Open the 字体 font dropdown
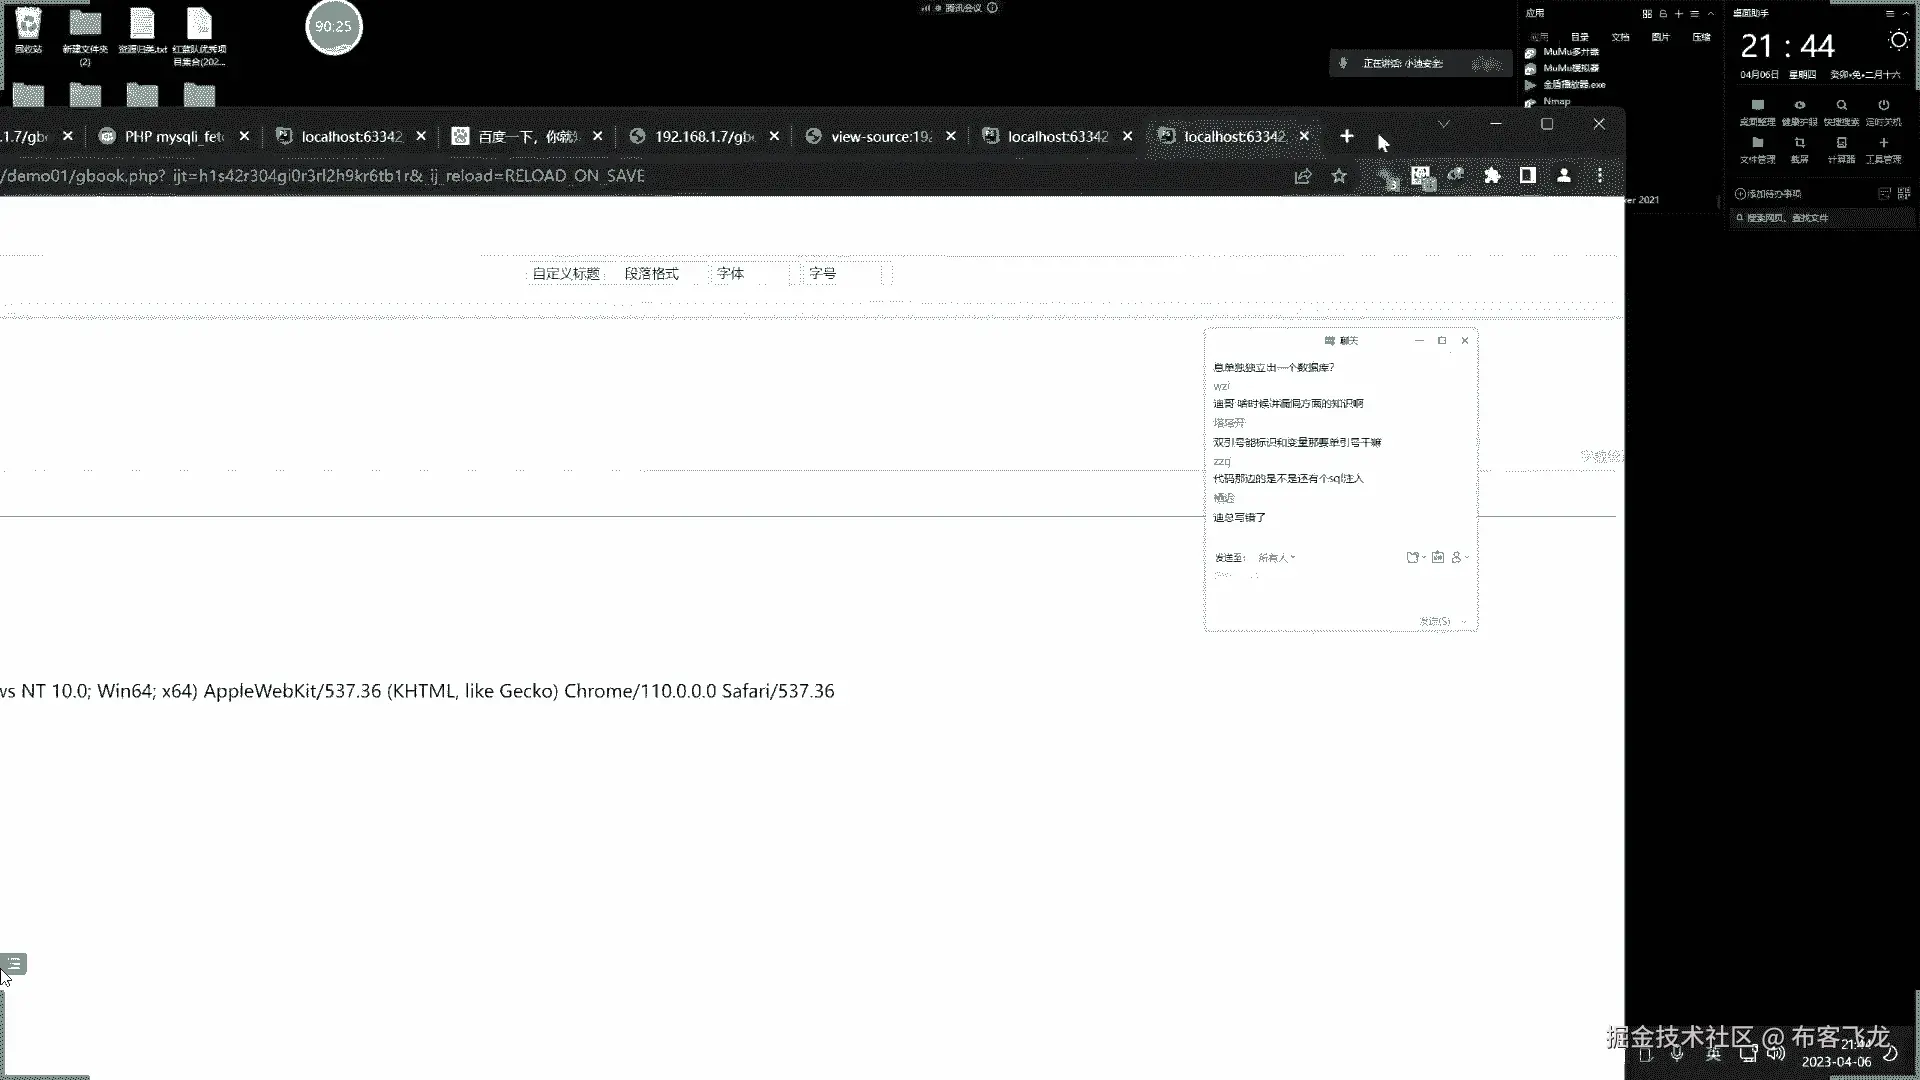 click(731, 274)
